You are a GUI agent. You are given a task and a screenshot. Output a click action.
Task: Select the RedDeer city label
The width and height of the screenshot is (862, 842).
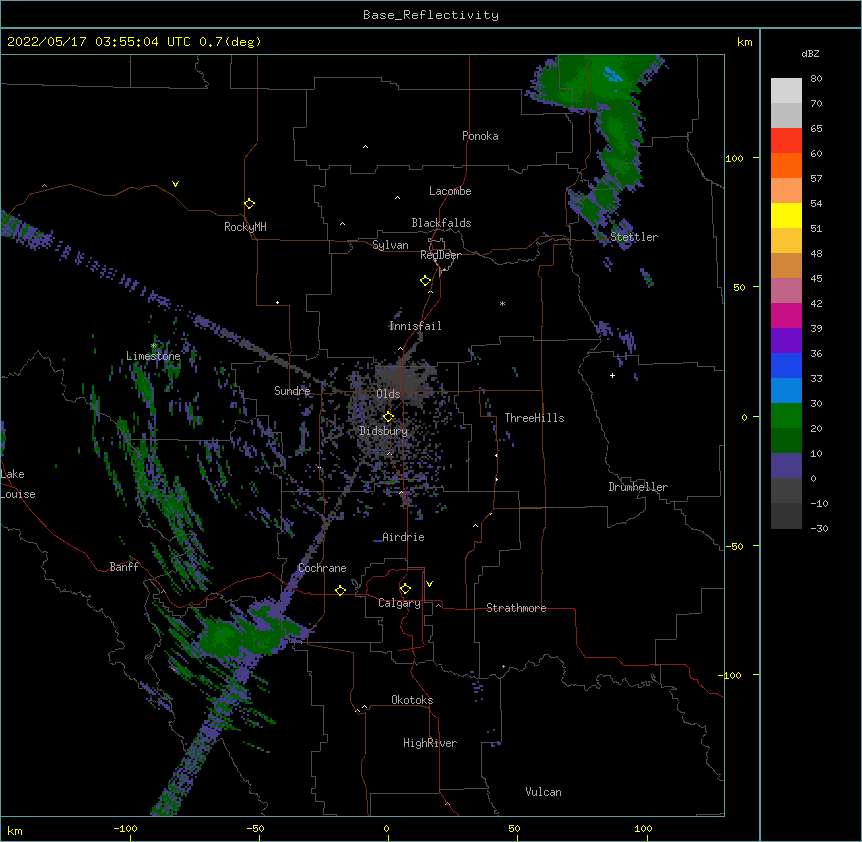click(440, 255)
